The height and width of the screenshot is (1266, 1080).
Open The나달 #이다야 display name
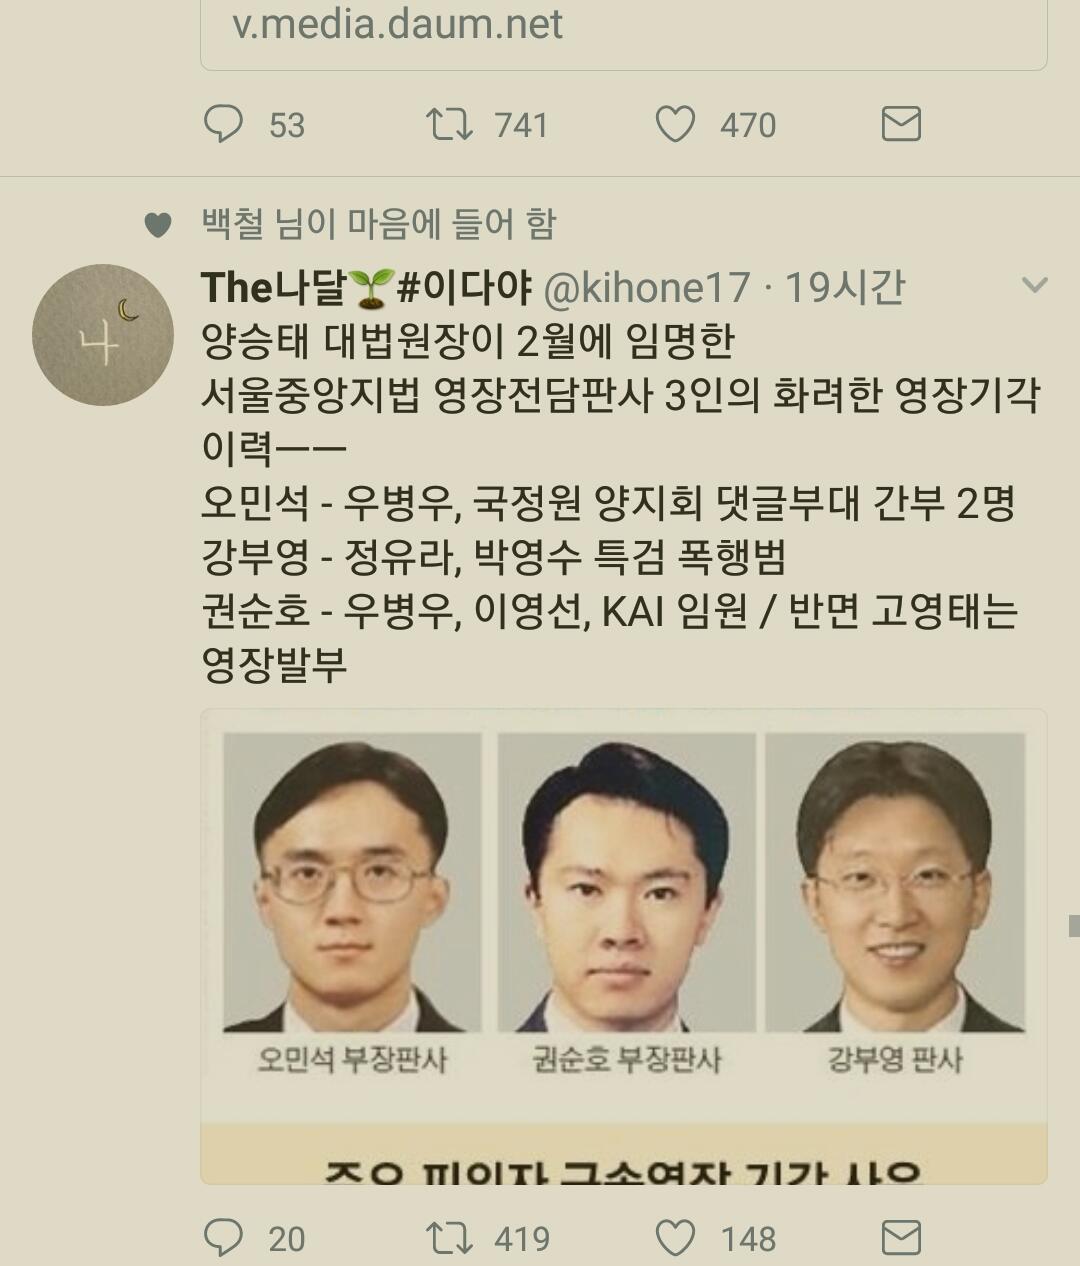coord(367,288)
